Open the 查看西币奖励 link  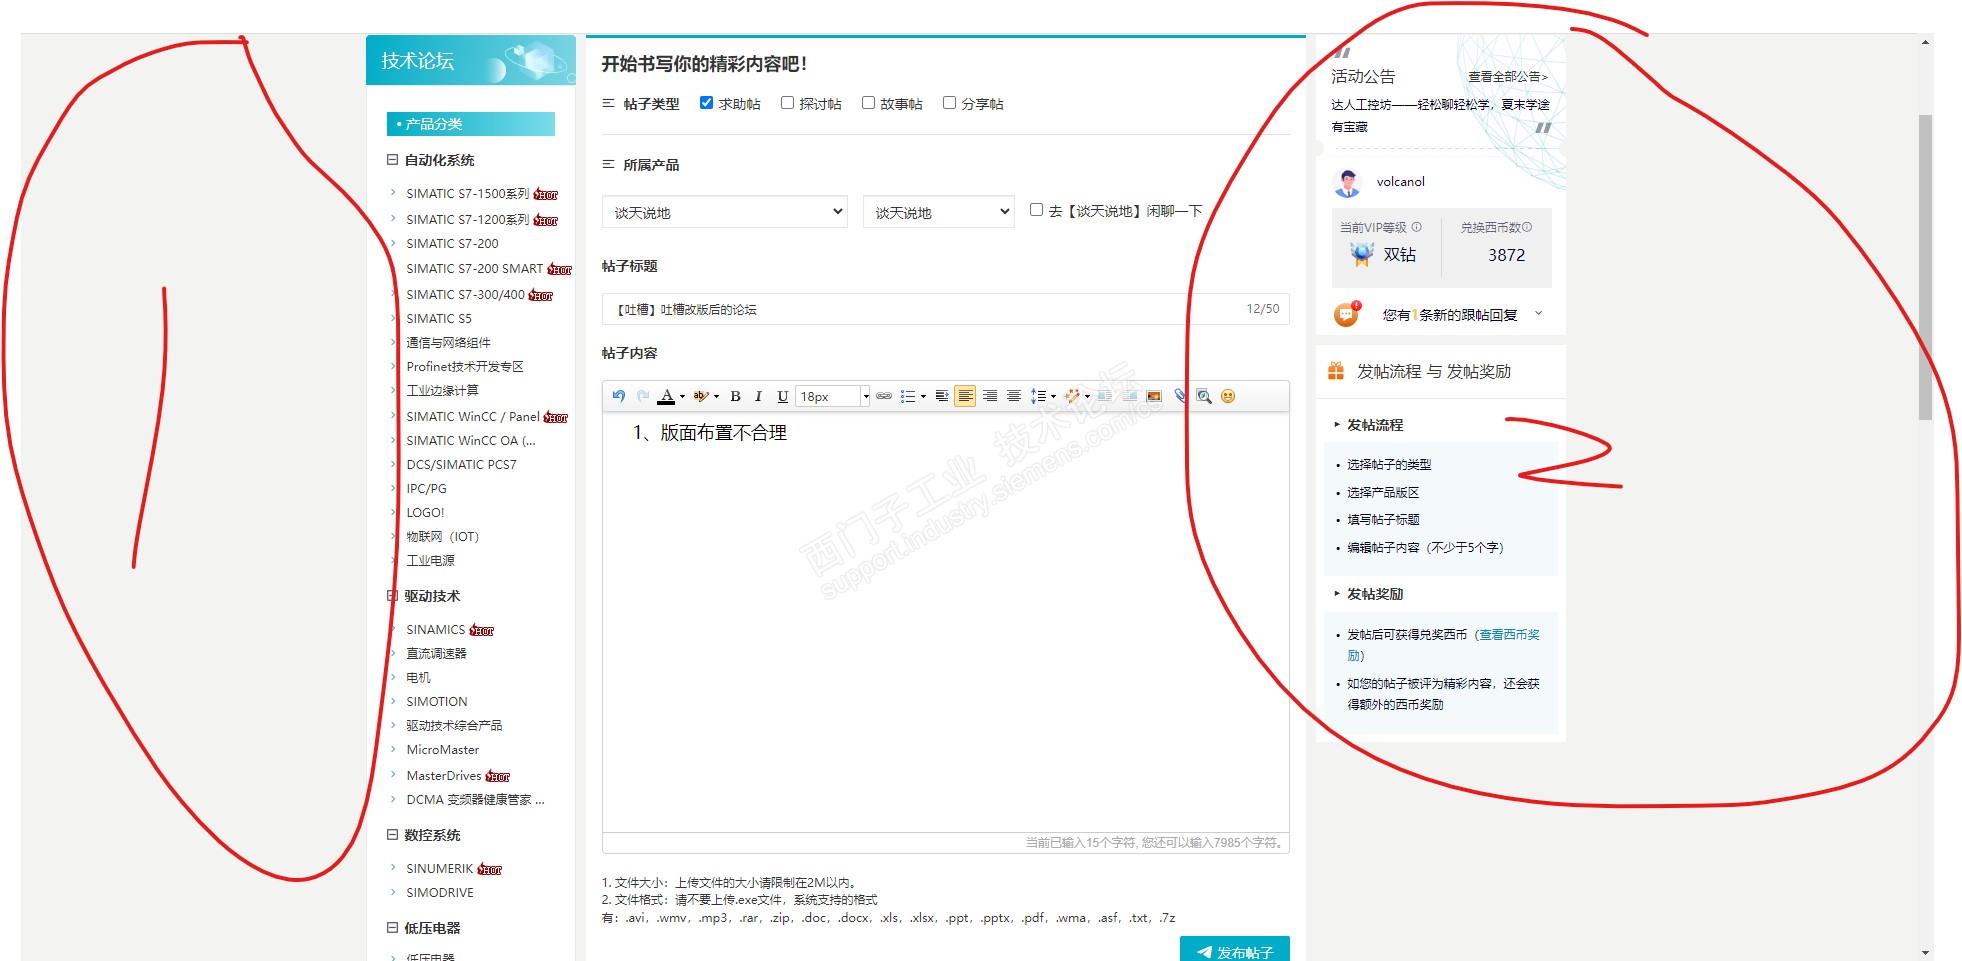1444,644
